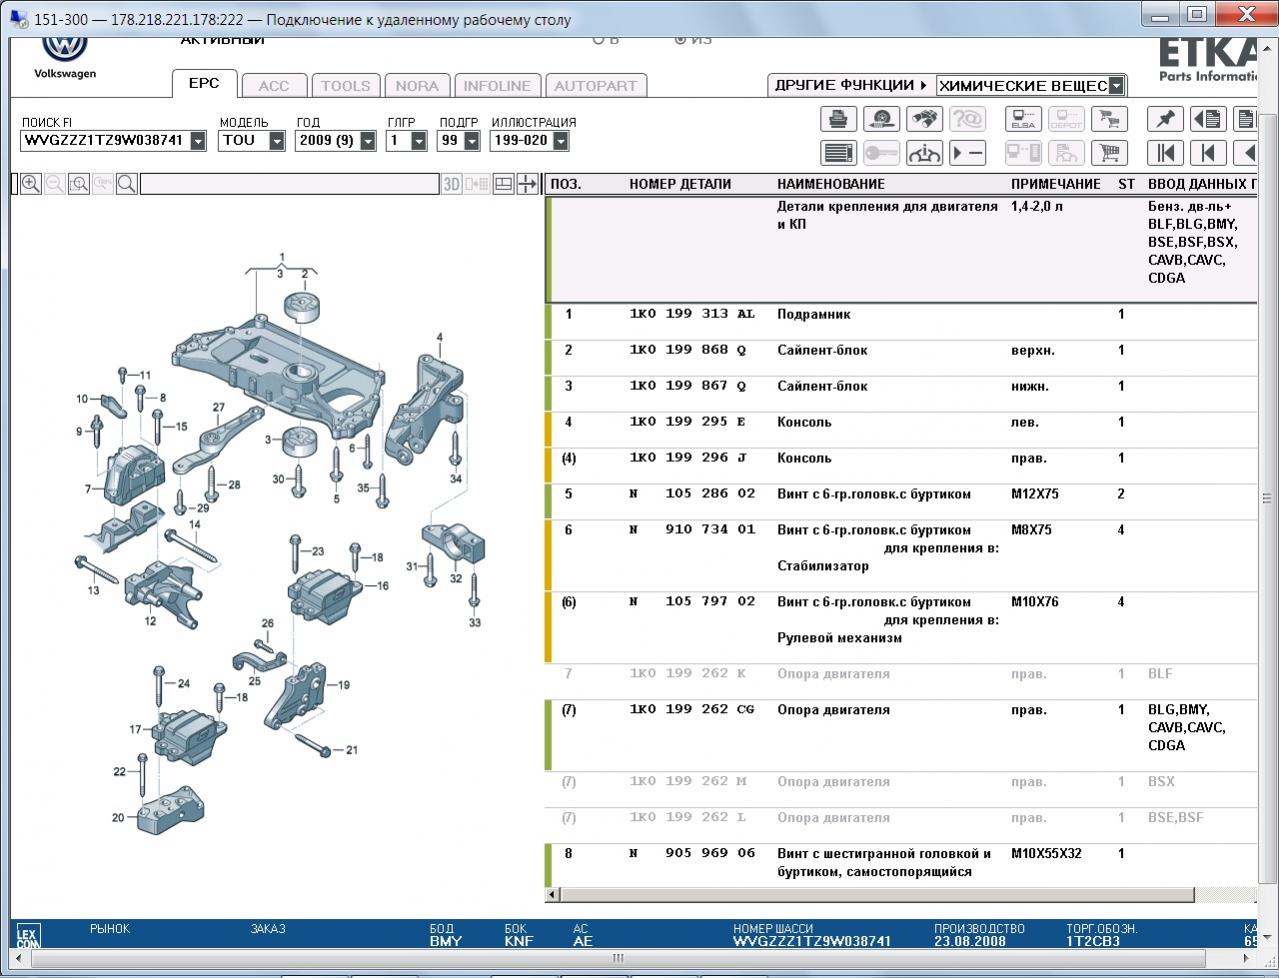Click the ПОЗ. column header

pyautogui.click(x=566, y=184)
